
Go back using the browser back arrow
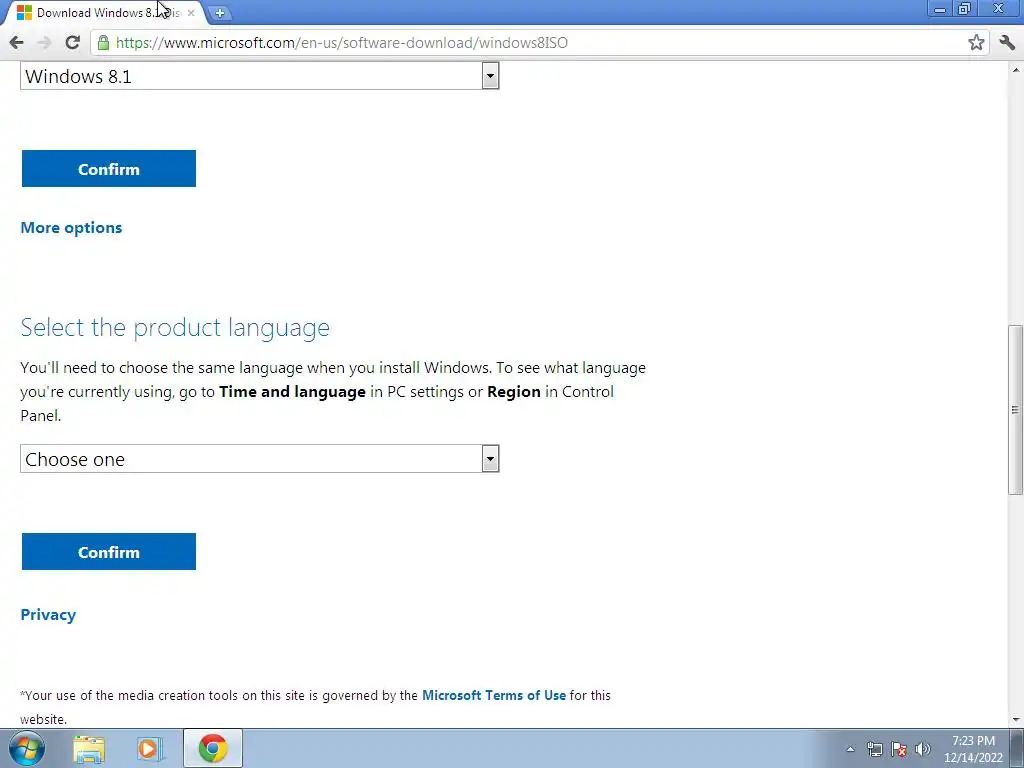[16, 43]
